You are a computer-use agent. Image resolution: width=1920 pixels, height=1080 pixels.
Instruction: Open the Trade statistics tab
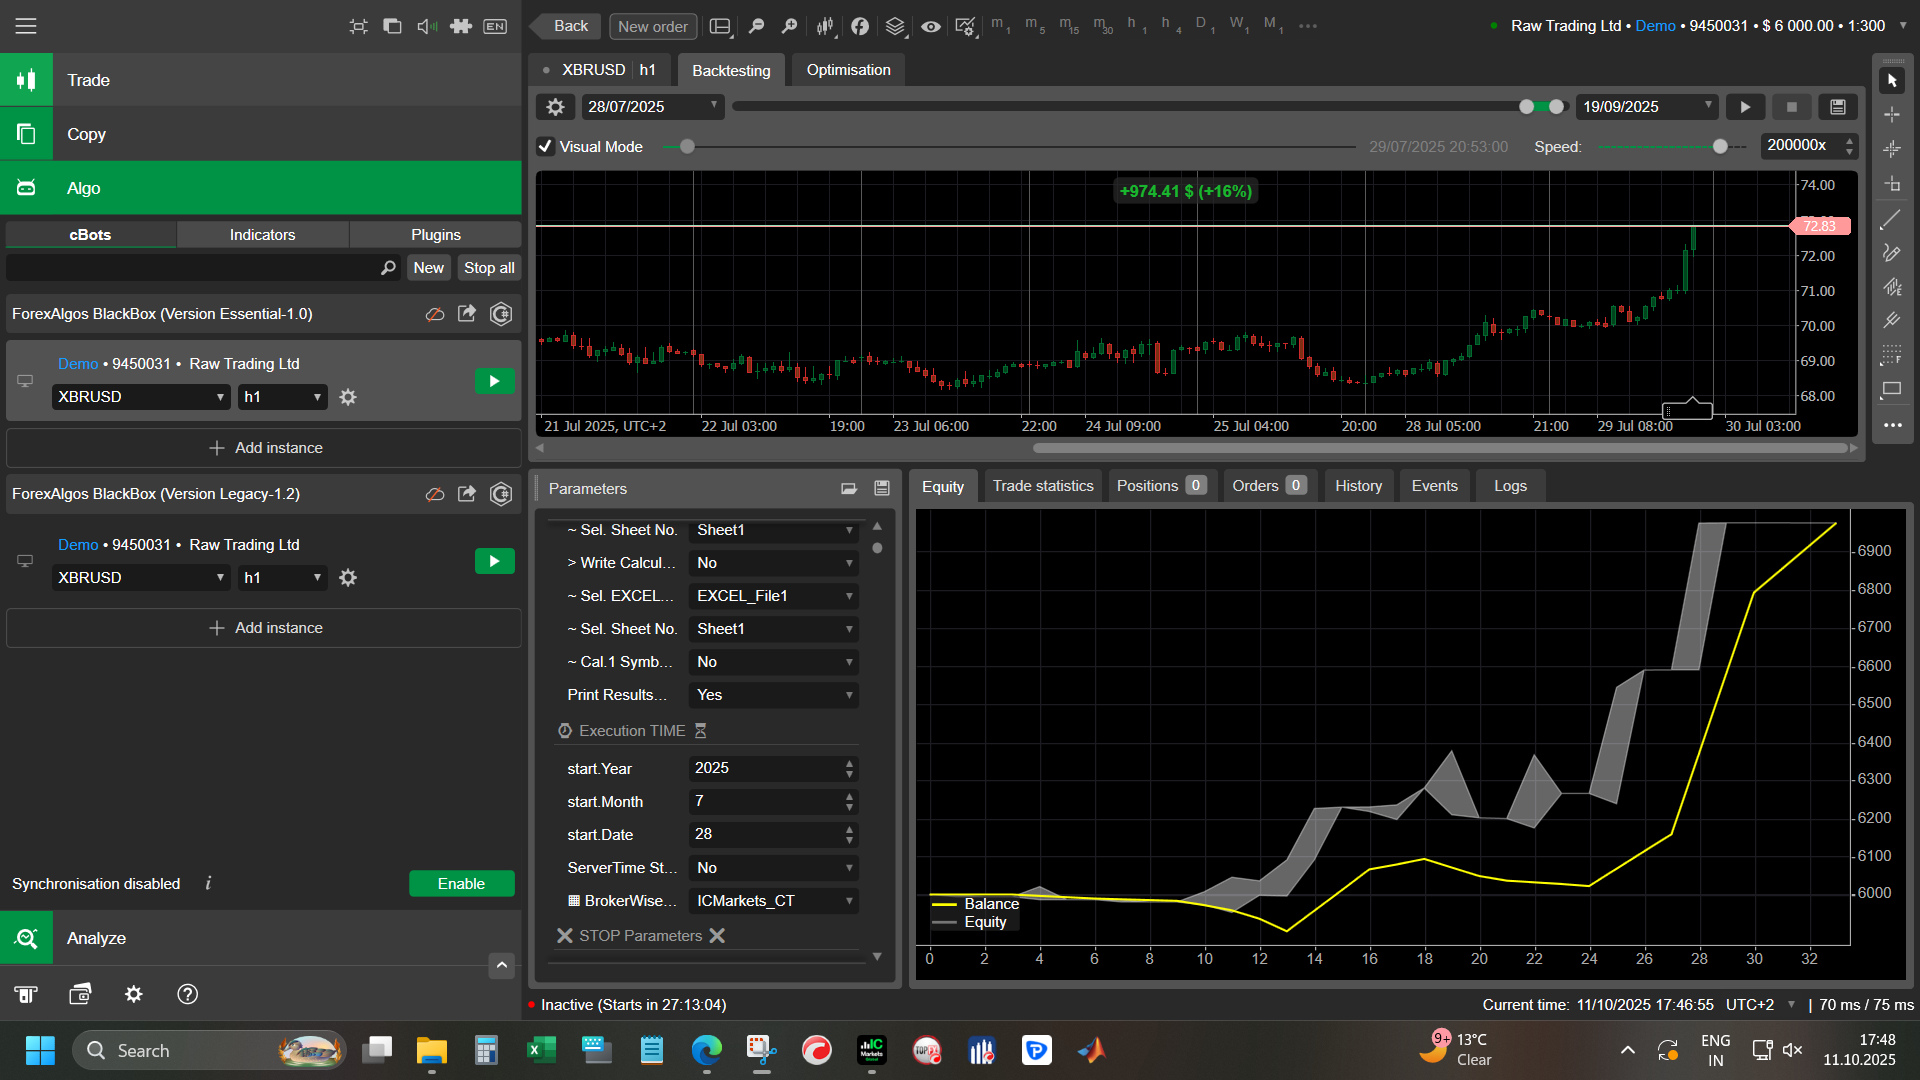(x=1043, y=486)
